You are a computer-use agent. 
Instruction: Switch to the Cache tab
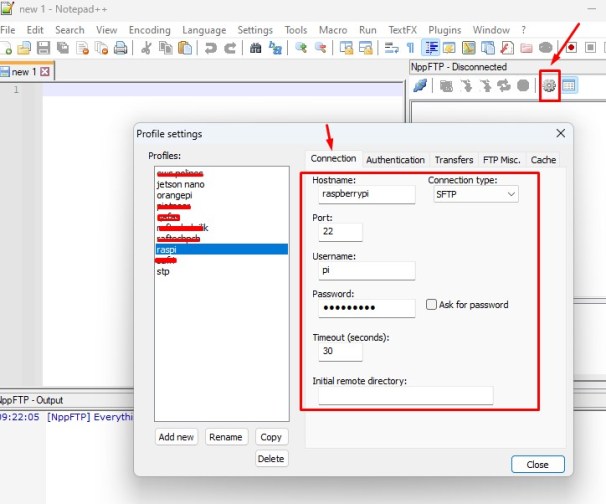point(543,160)
